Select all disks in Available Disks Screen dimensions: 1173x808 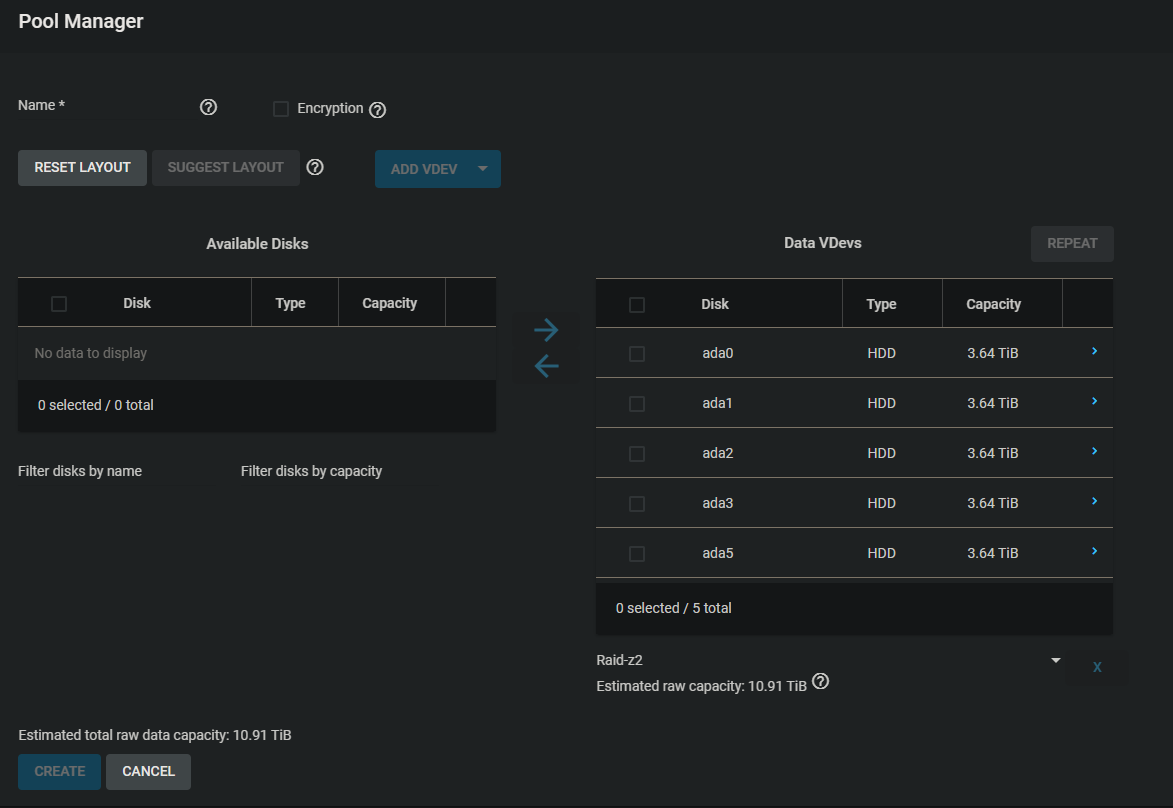tap(59, 304)
